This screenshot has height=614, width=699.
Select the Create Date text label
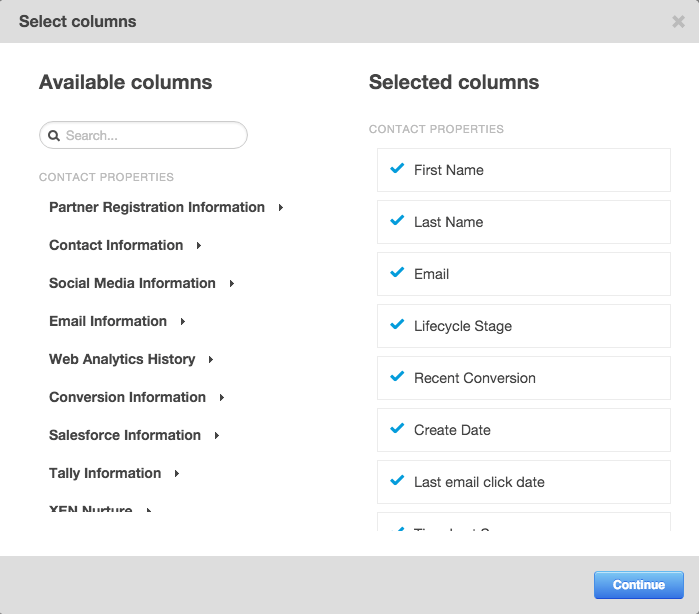click(x=452, y=430)
